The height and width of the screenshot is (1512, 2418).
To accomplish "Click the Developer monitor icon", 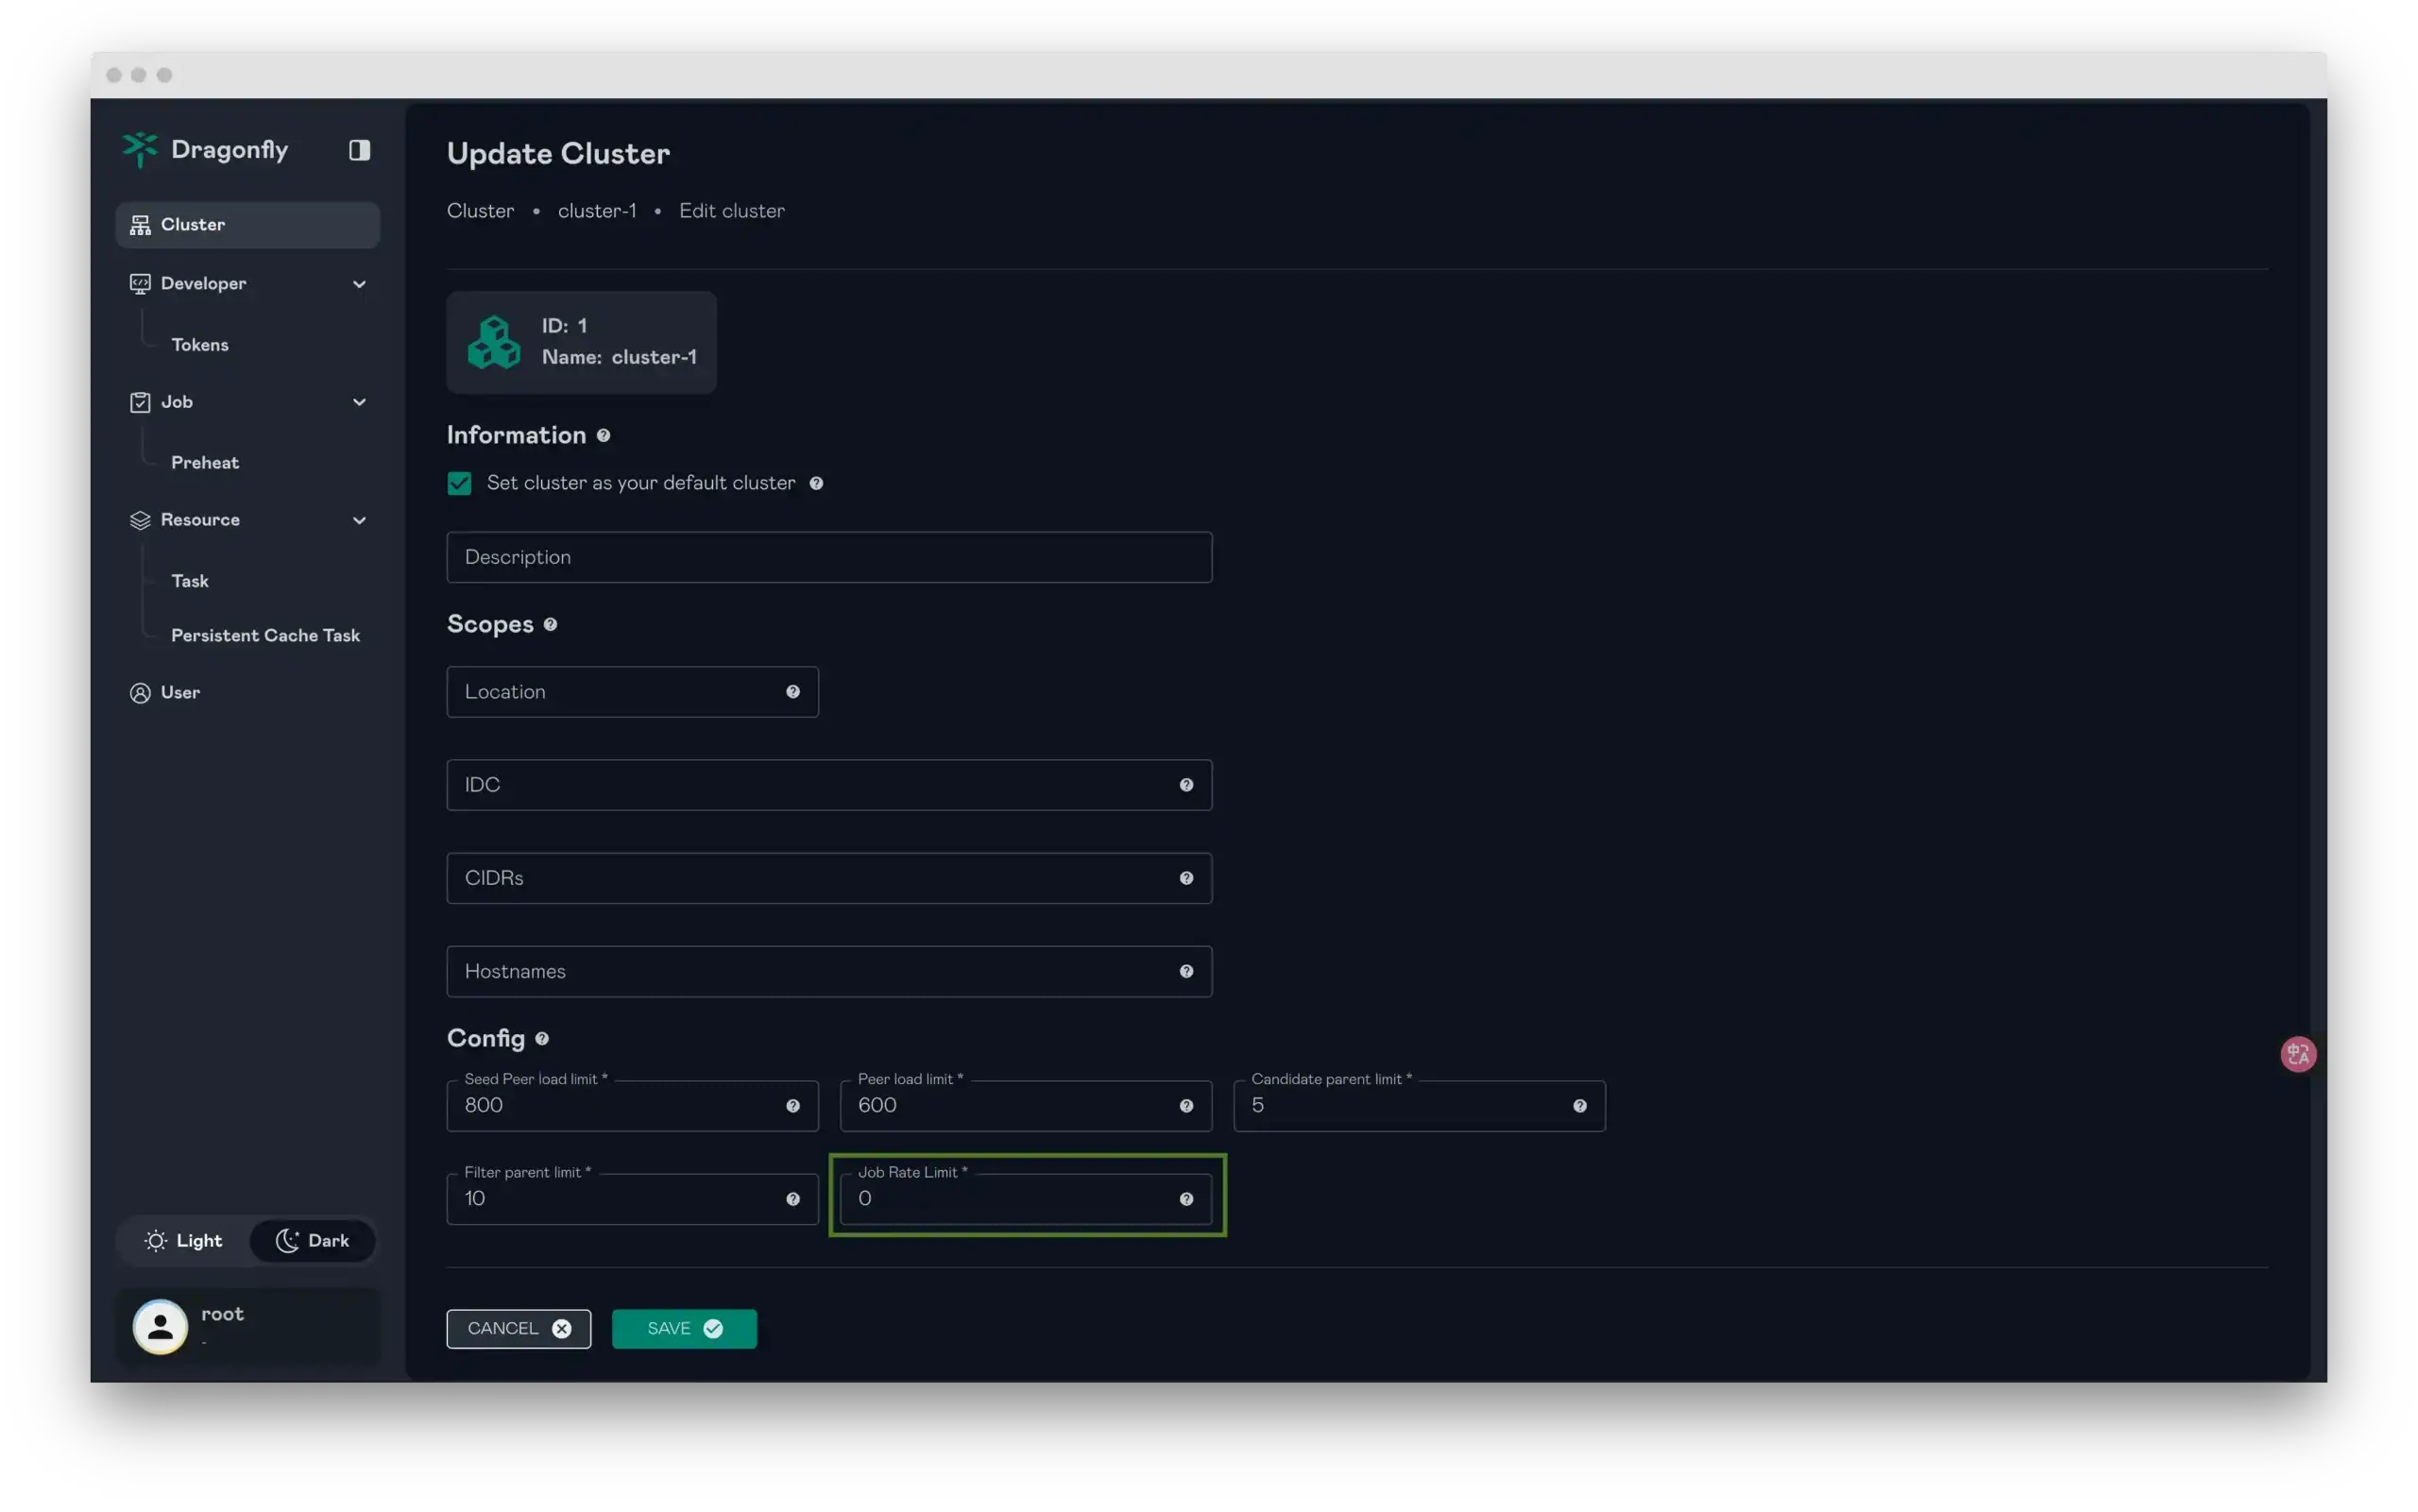I will tap(140, 283).
